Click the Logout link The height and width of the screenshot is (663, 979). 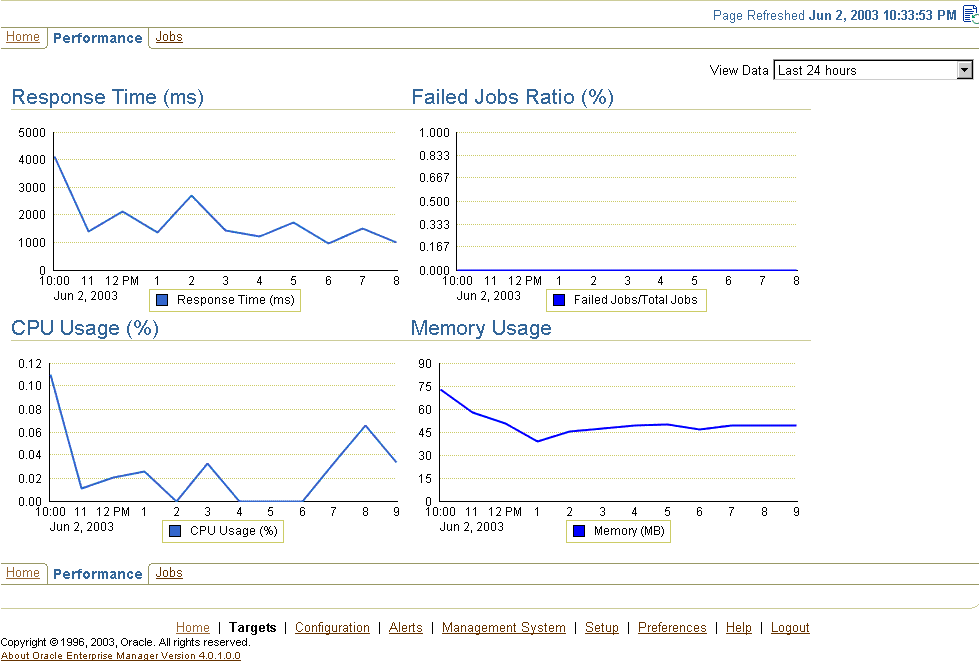click(790, 627)
